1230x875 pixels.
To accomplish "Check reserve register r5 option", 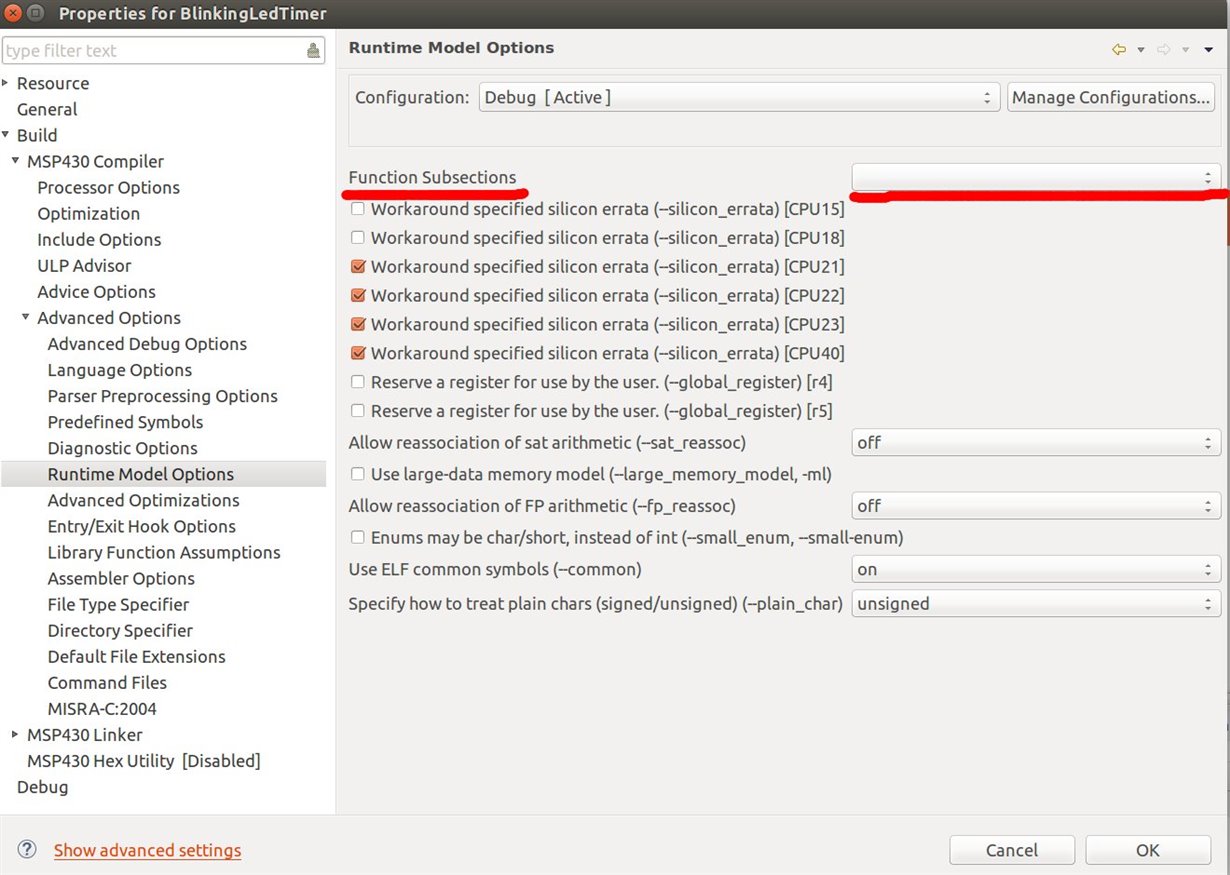I will point(358,411).
